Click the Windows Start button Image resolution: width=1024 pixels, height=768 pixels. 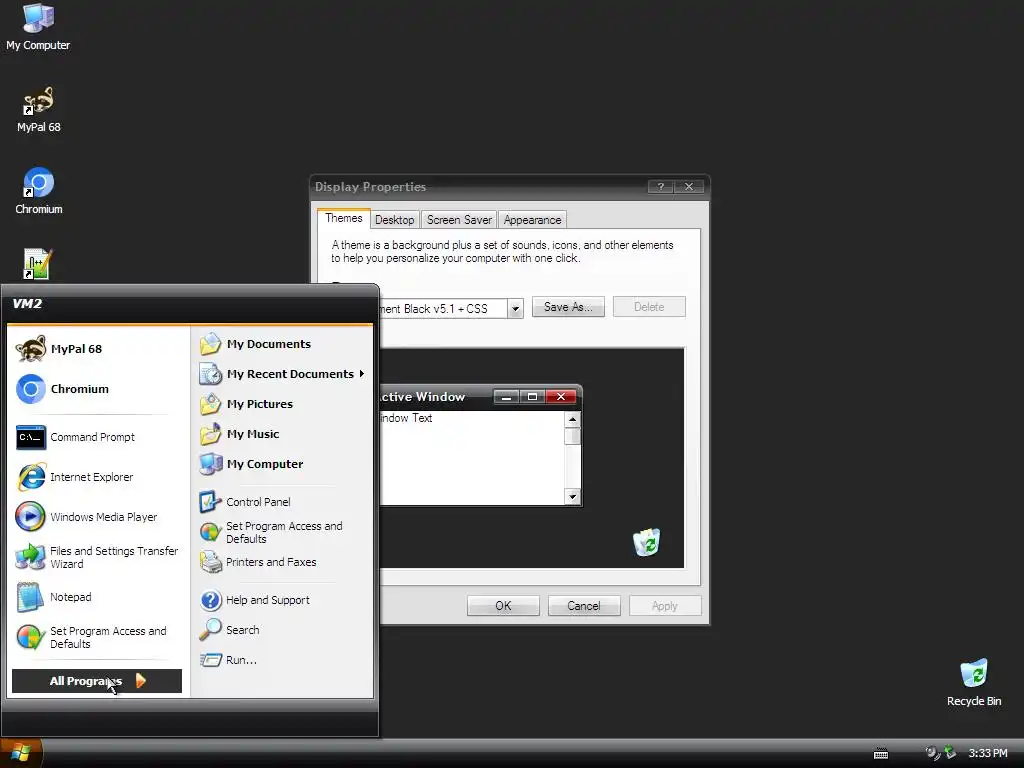tap(21, 753)
